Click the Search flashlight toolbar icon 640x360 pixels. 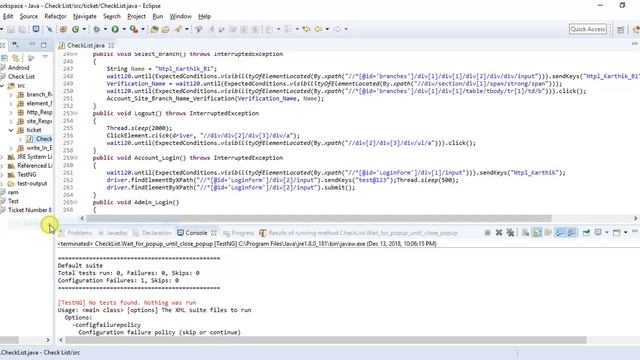178,29
